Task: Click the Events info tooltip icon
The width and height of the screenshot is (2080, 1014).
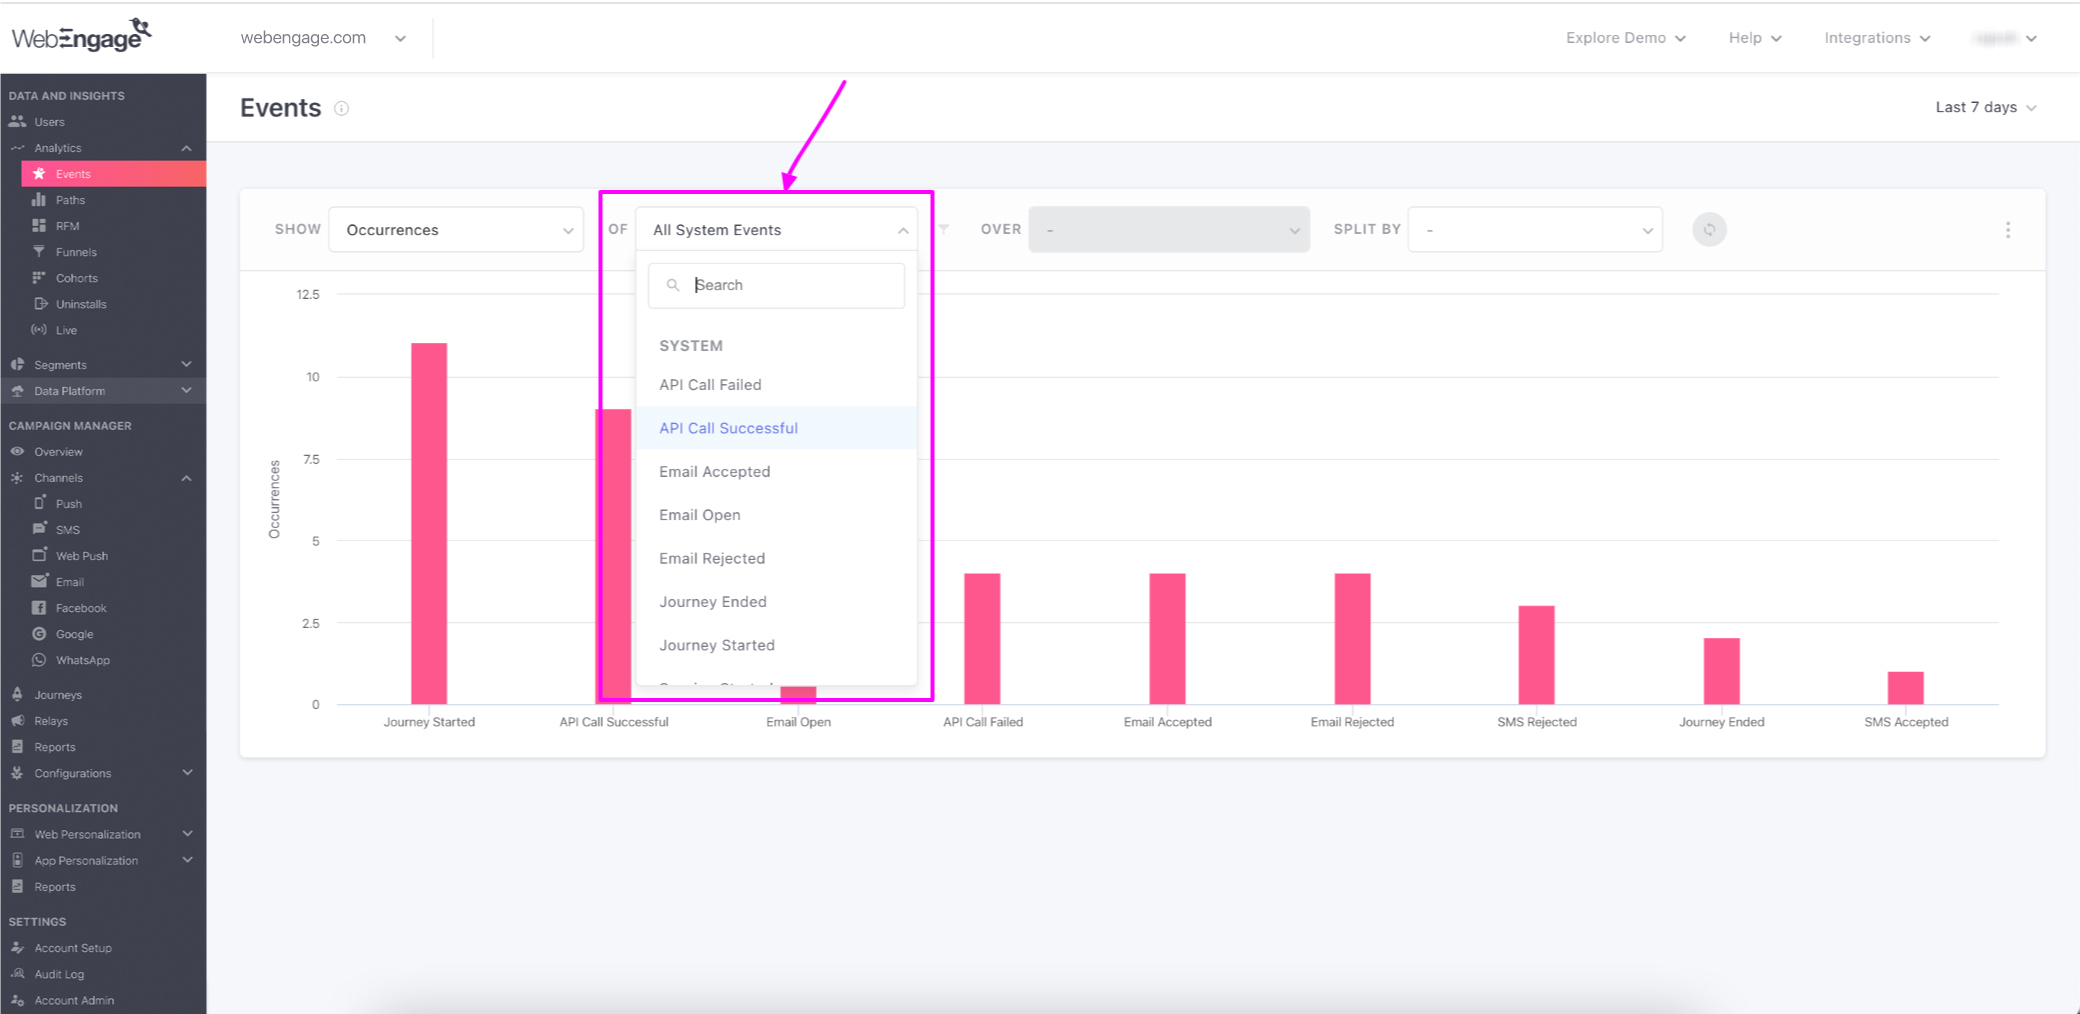Action: pyautogui.click(x=341, y=108)
